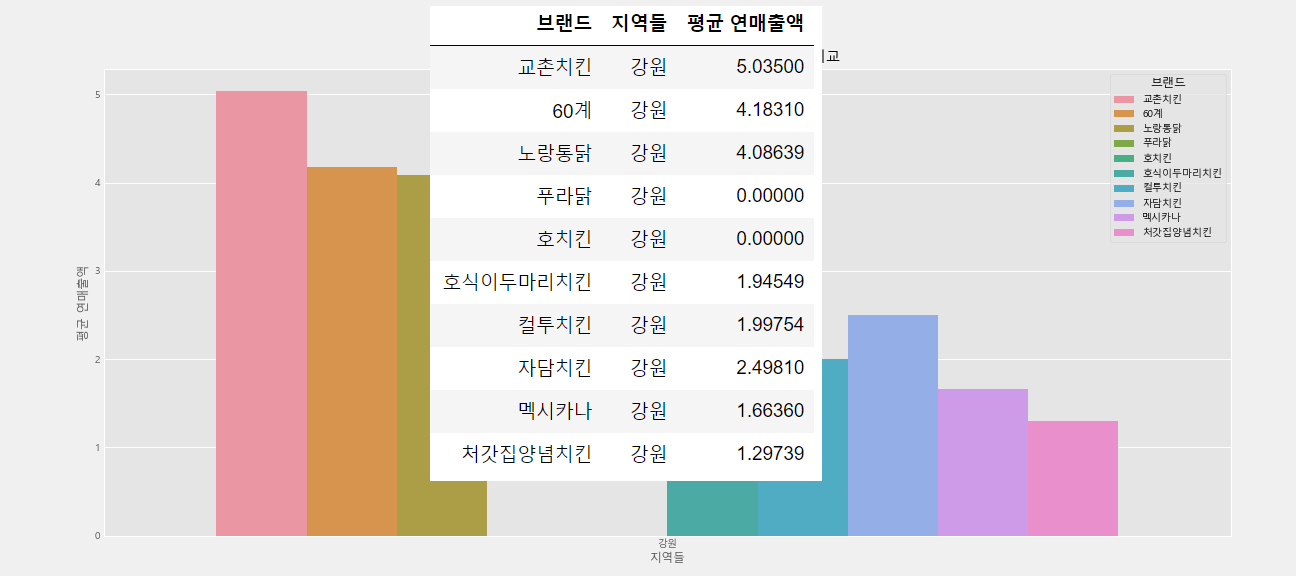This screenshot has width=1296, height=576.
Task: Select the value 1.99754 in the table
Action: 770,325
